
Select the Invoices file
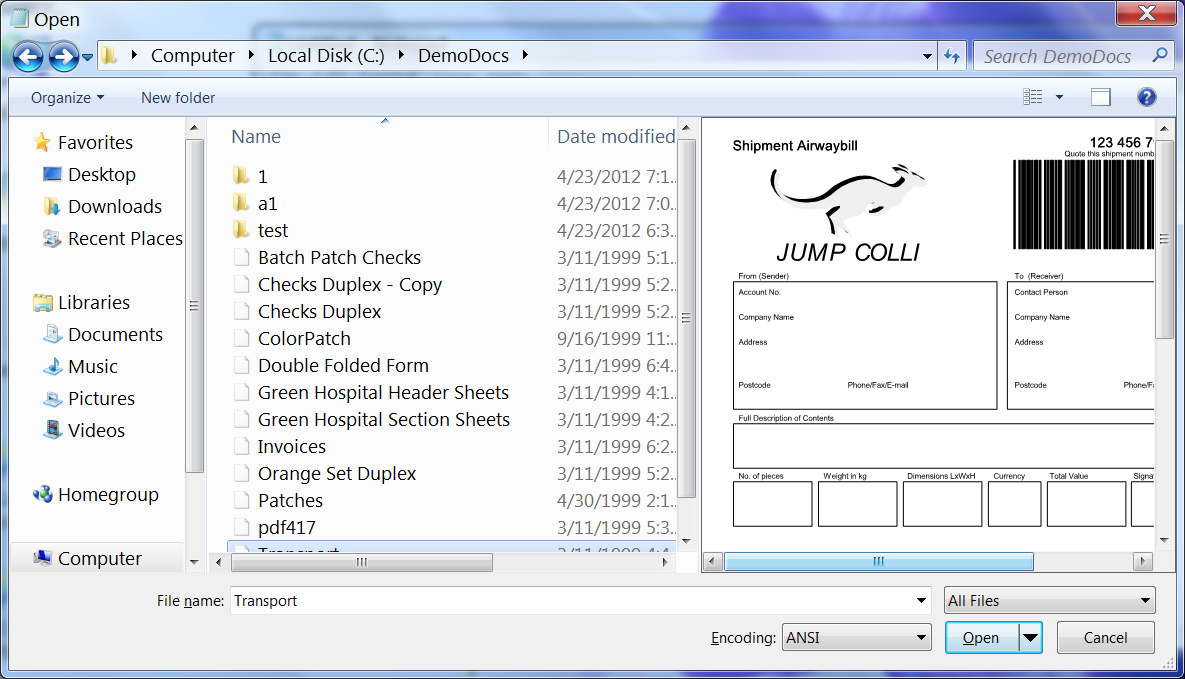pyautogui.click(x=291, y=445)
